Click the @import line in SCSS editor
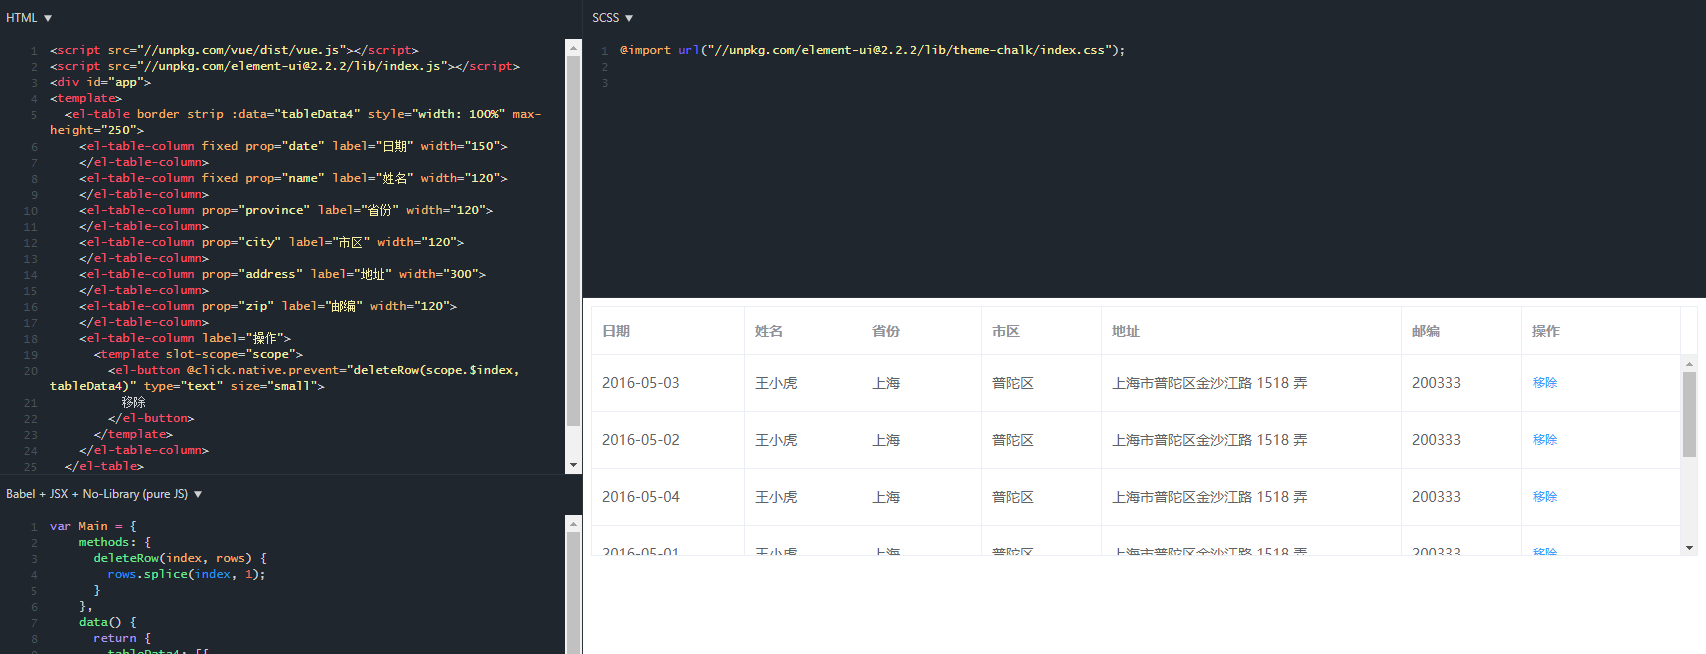The width and height of the screenshot is (1706, 654). click(872, 50)
